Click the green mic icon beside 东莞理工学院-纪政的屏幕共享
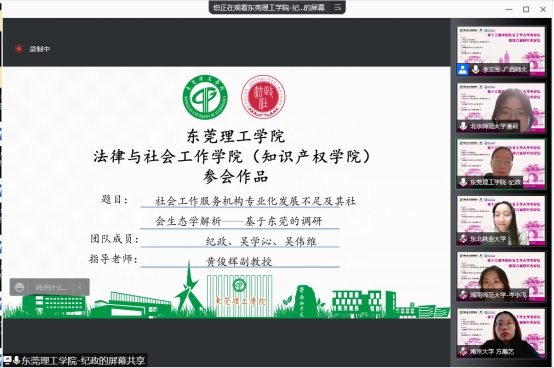The height and width of the screenshot is (368, 554). point(16,360)
